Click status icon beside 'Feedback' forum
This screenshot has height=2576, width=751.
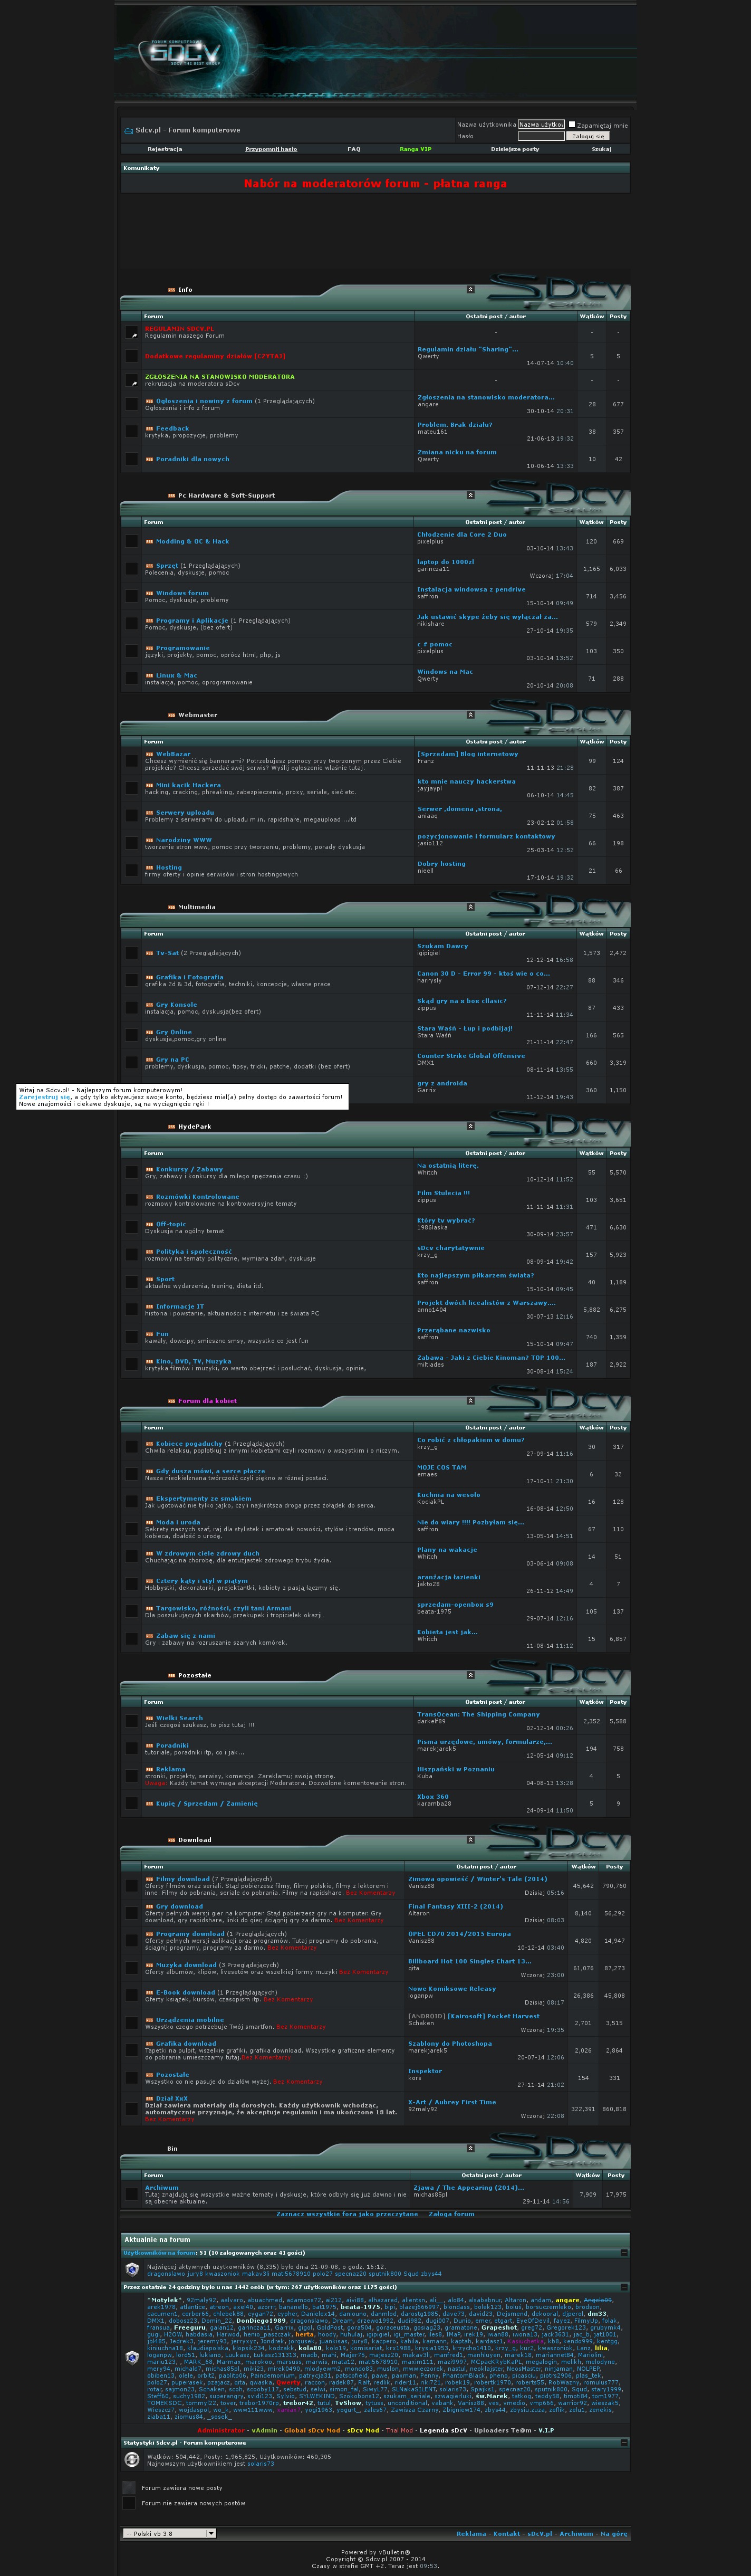(x=132, y=431)
